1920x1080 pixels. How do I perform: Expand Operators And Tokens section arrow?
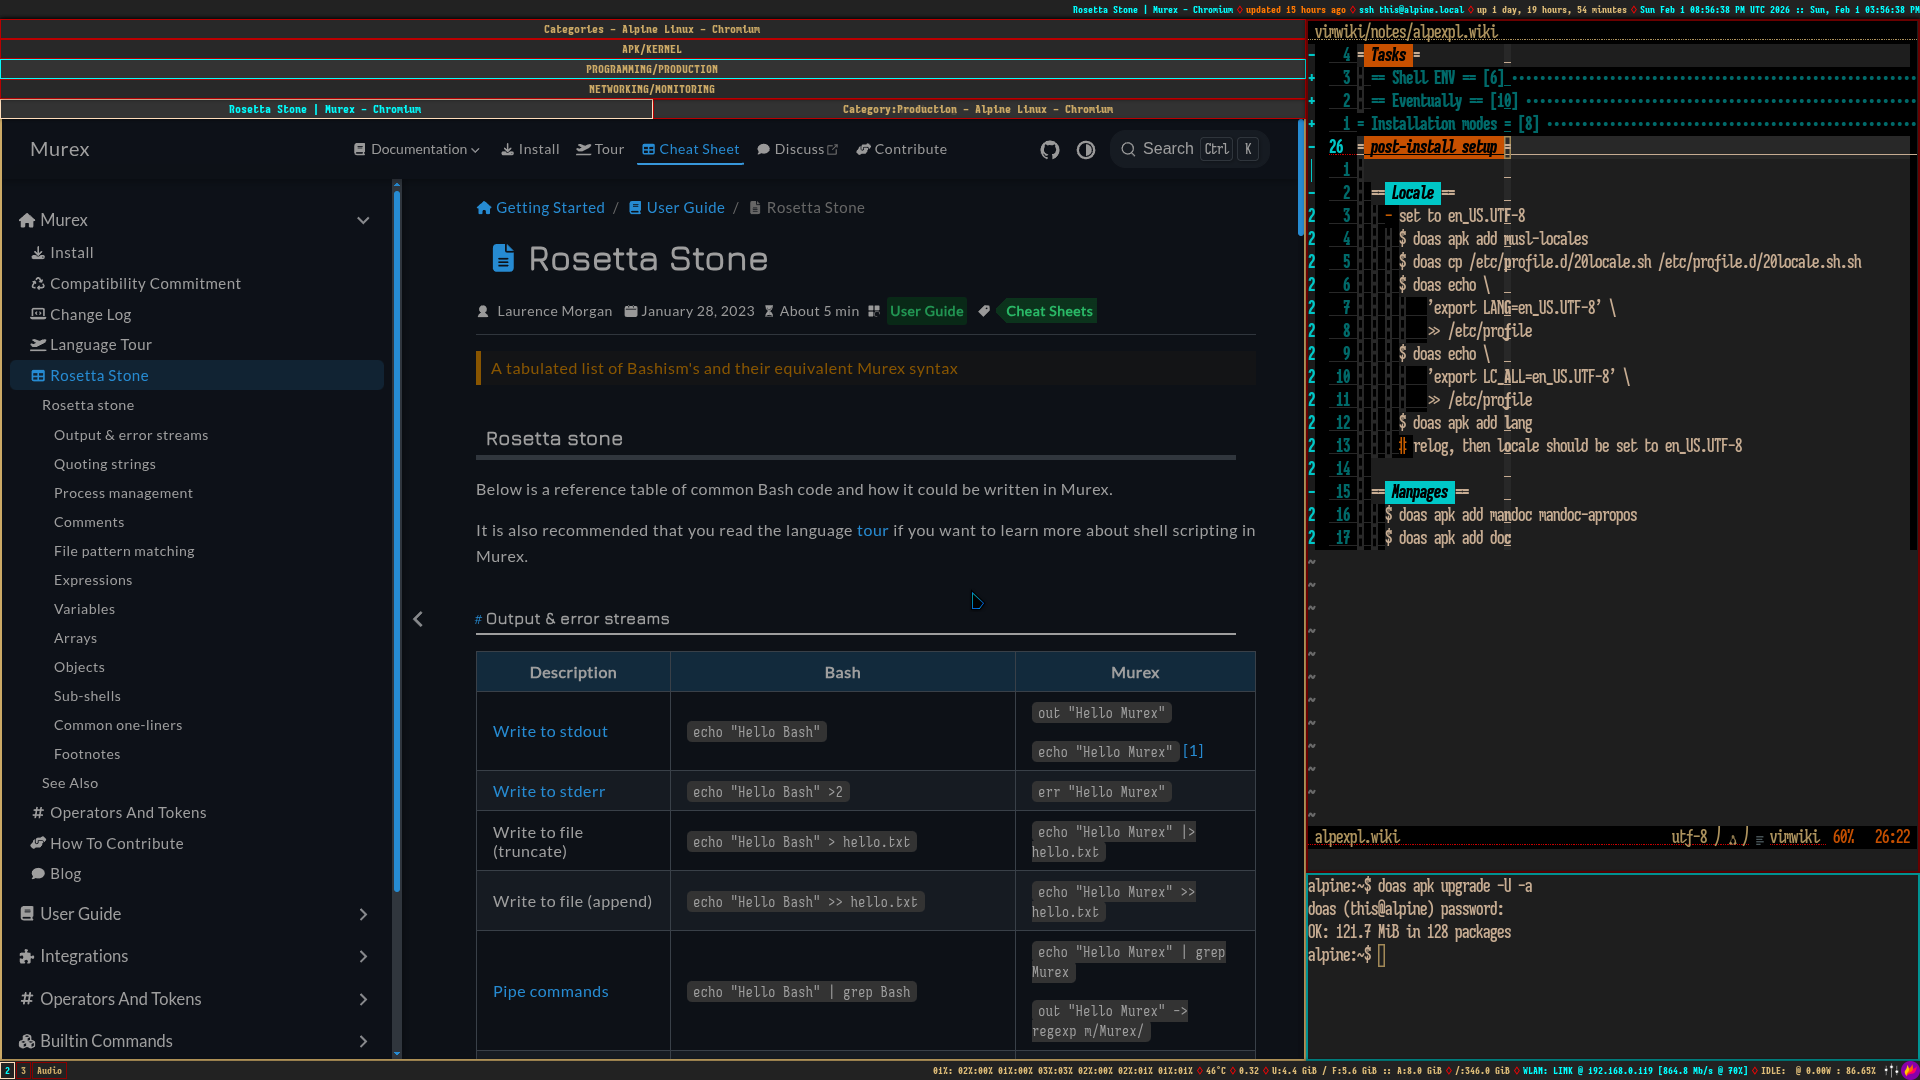(363, 1000)
